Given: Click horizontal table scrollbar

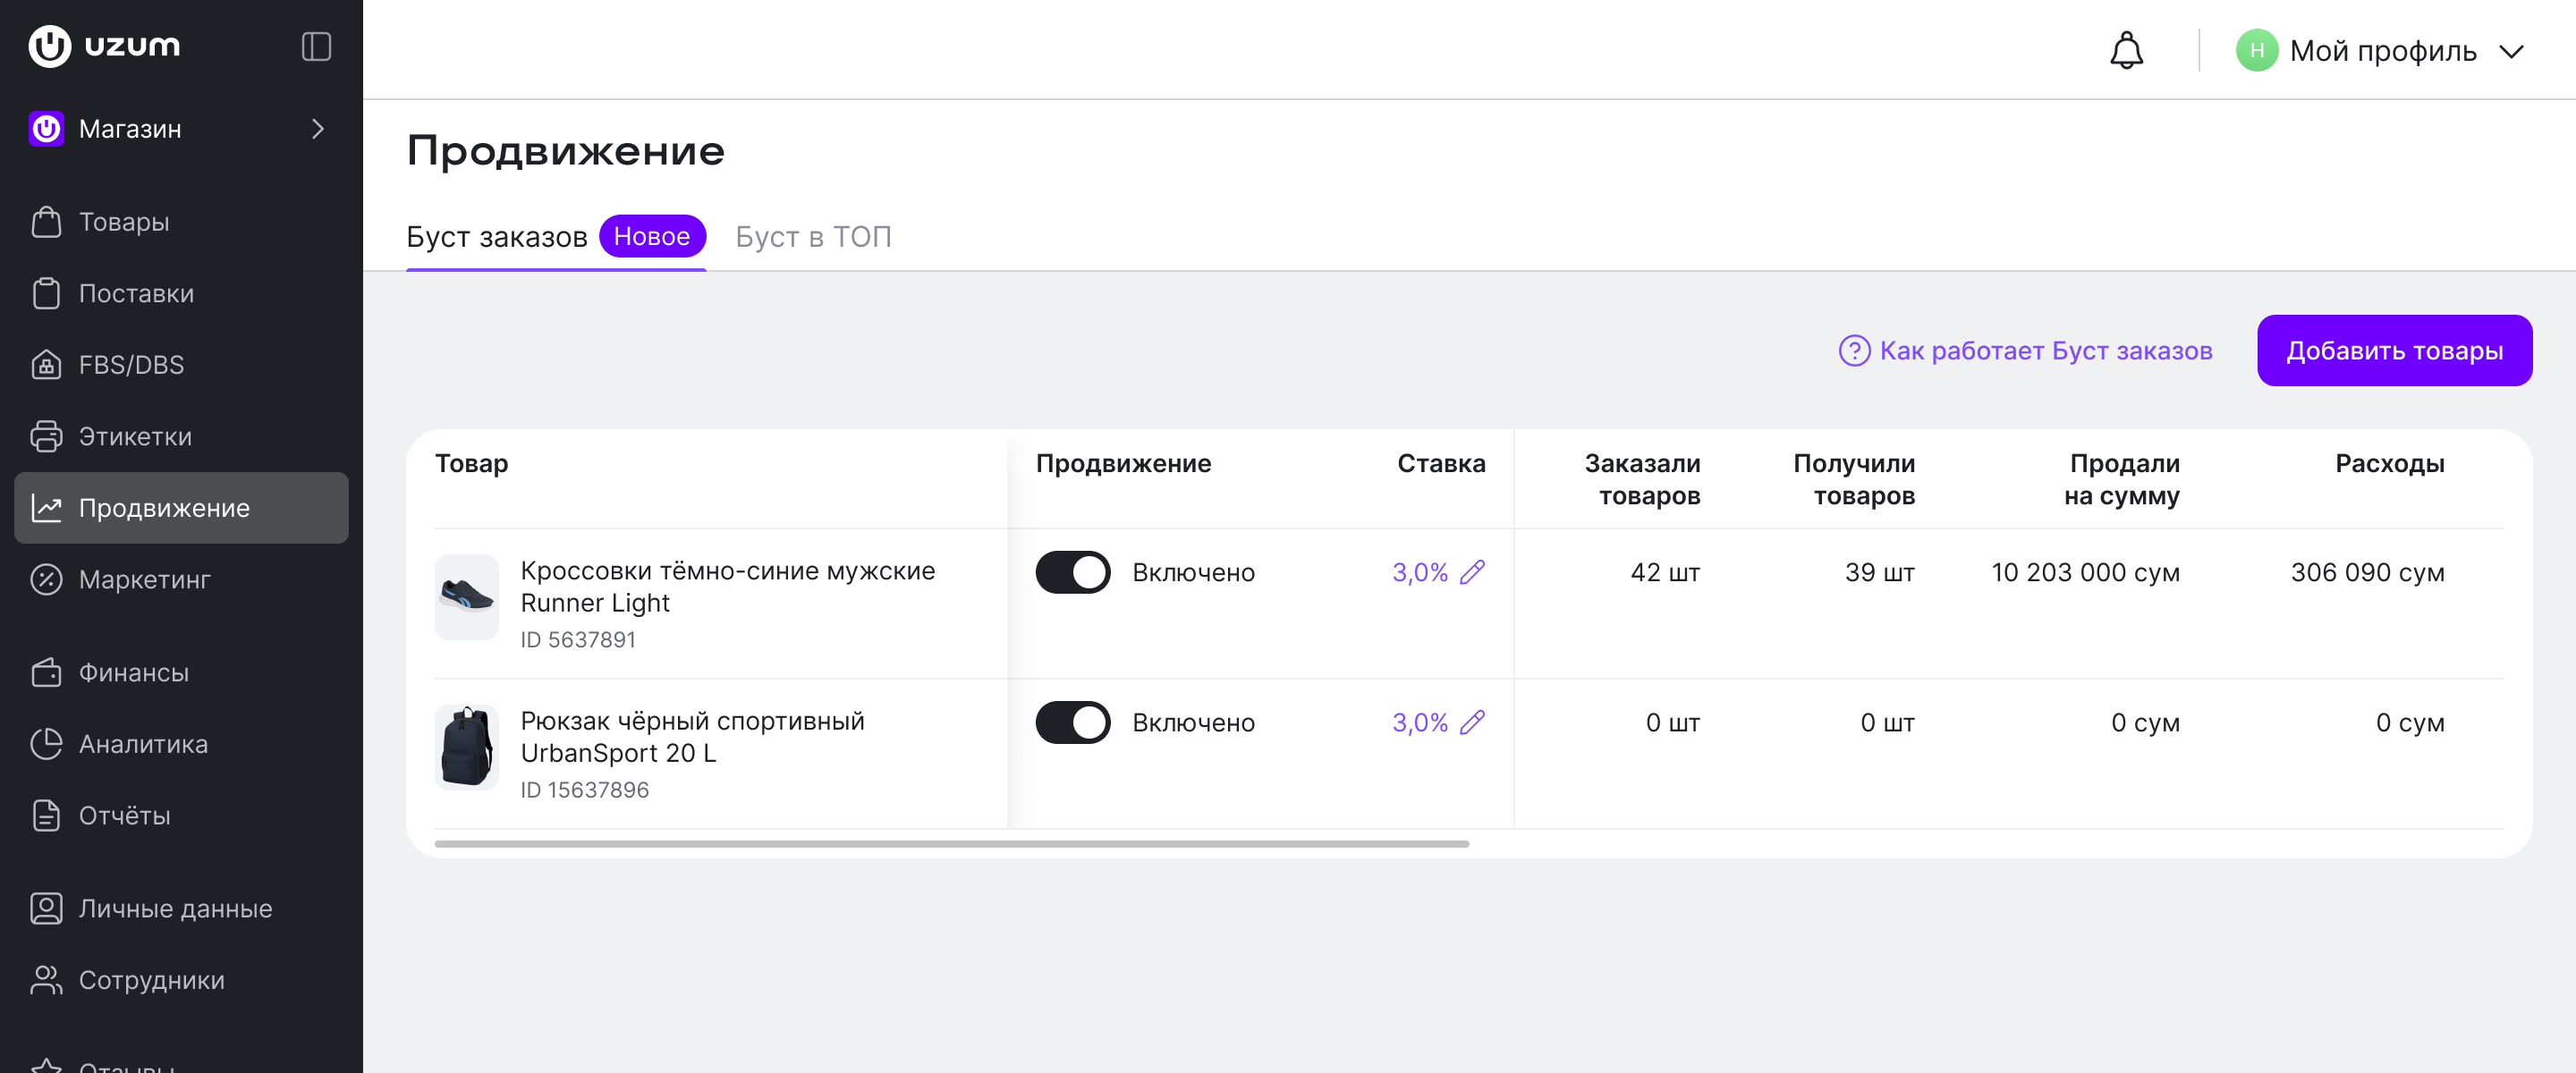Looking at the screenshot, I should point(951,844).
